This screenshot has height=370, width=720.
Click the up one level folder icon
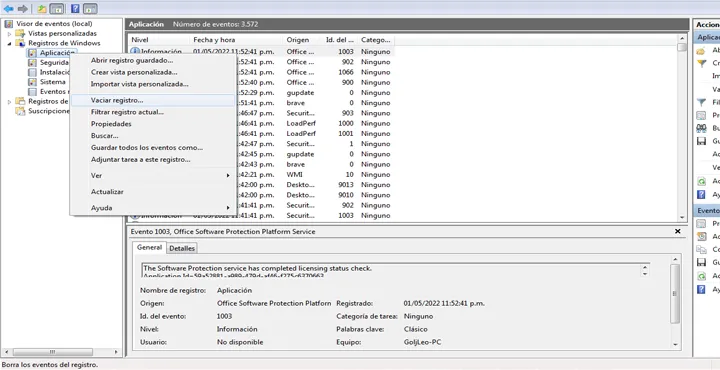[42, 9]
